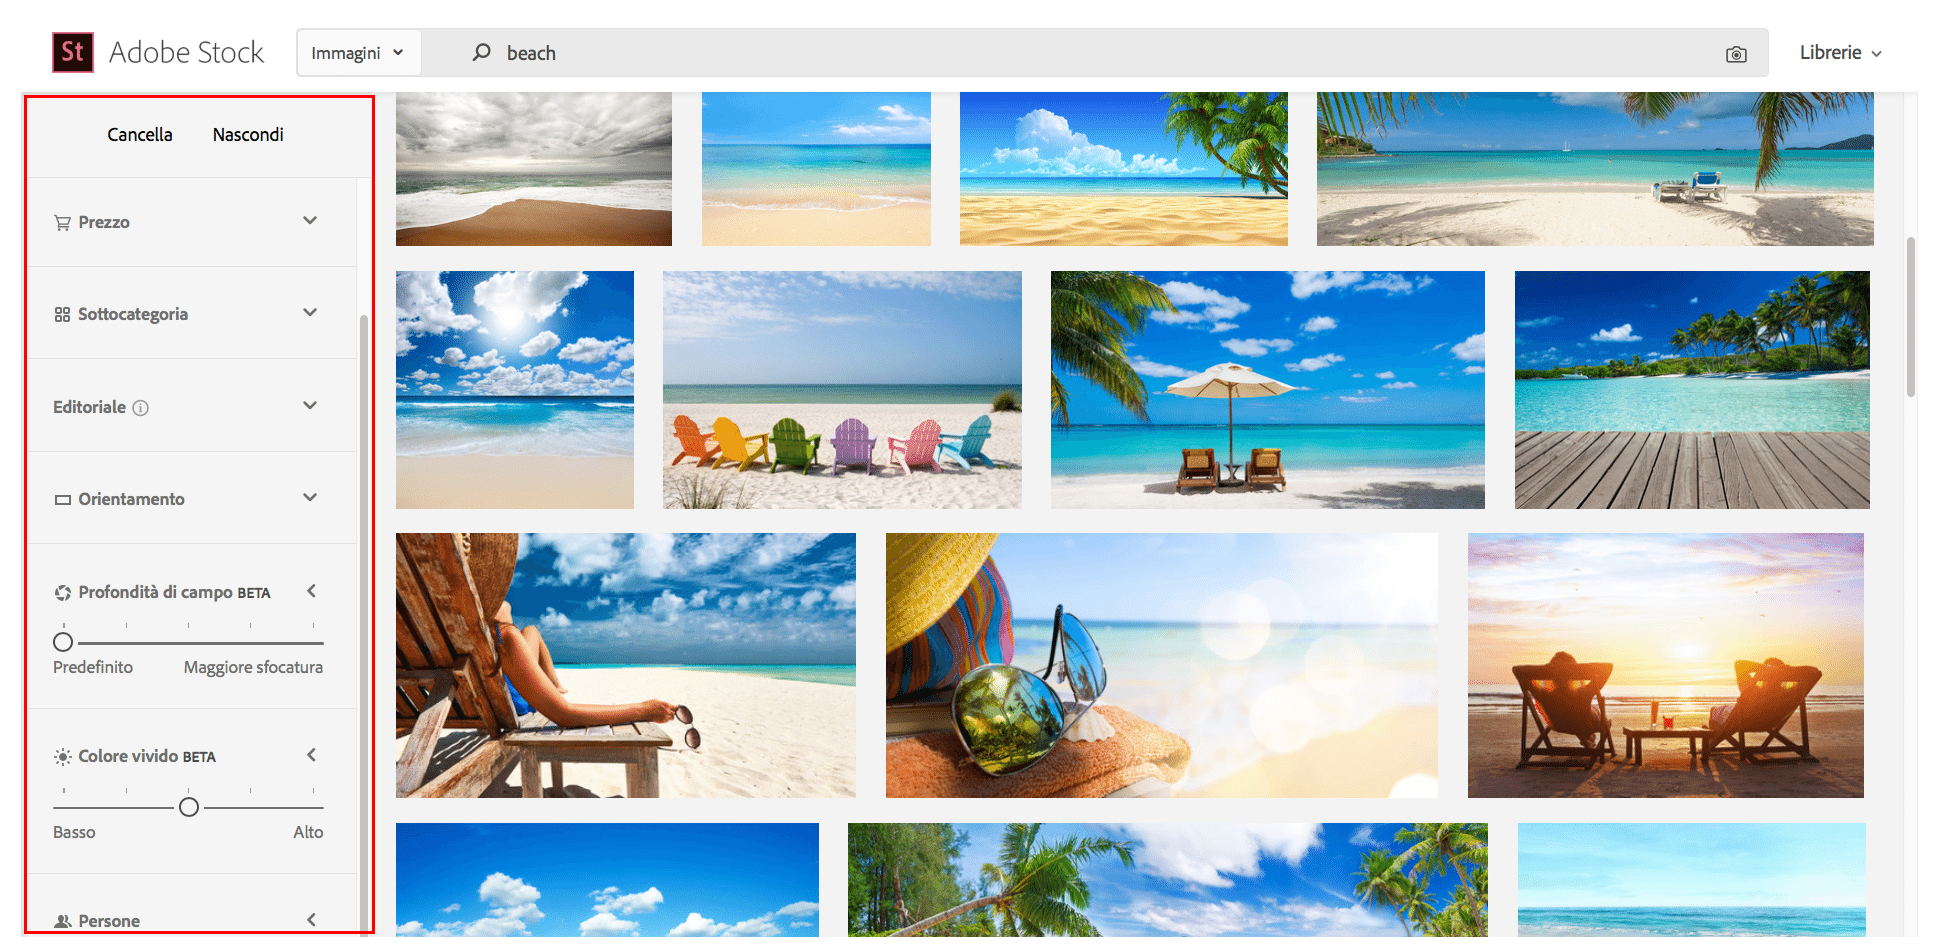Click the Maggiore sfocatura slider end
This screenshot has width=1939, height=948.
[x=253, y=668]
